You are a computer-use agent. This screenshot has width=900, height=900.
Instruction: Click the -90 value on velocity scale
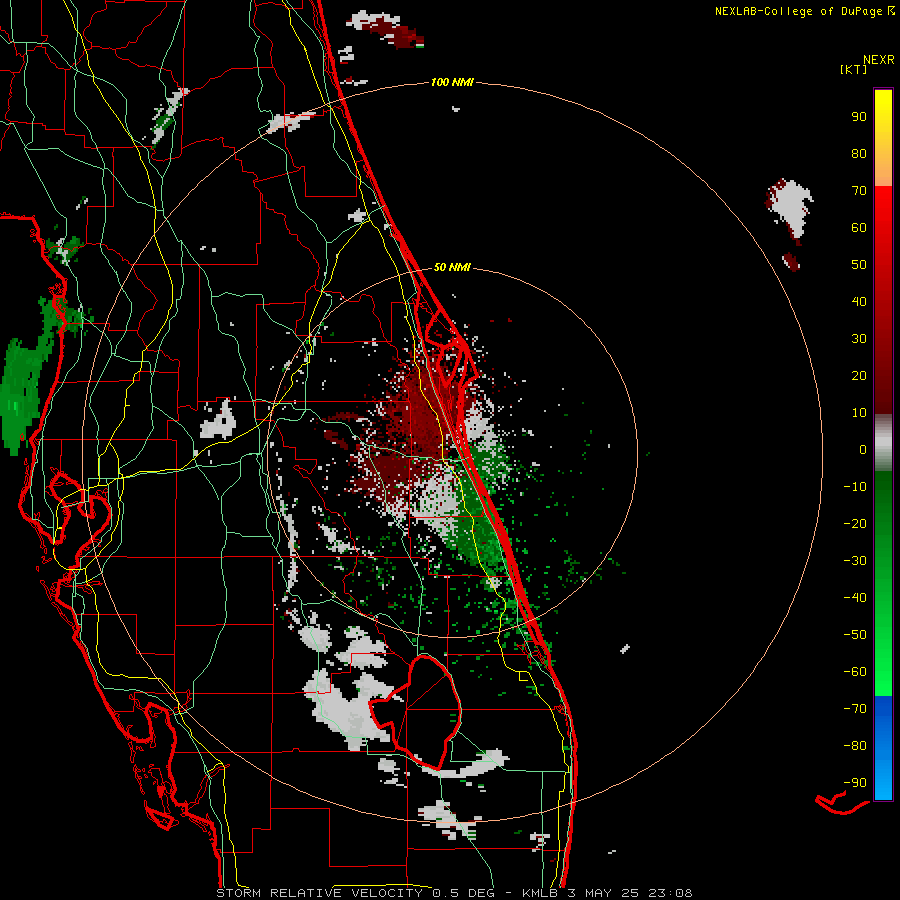pyautogui.click(x=855, y=782)
